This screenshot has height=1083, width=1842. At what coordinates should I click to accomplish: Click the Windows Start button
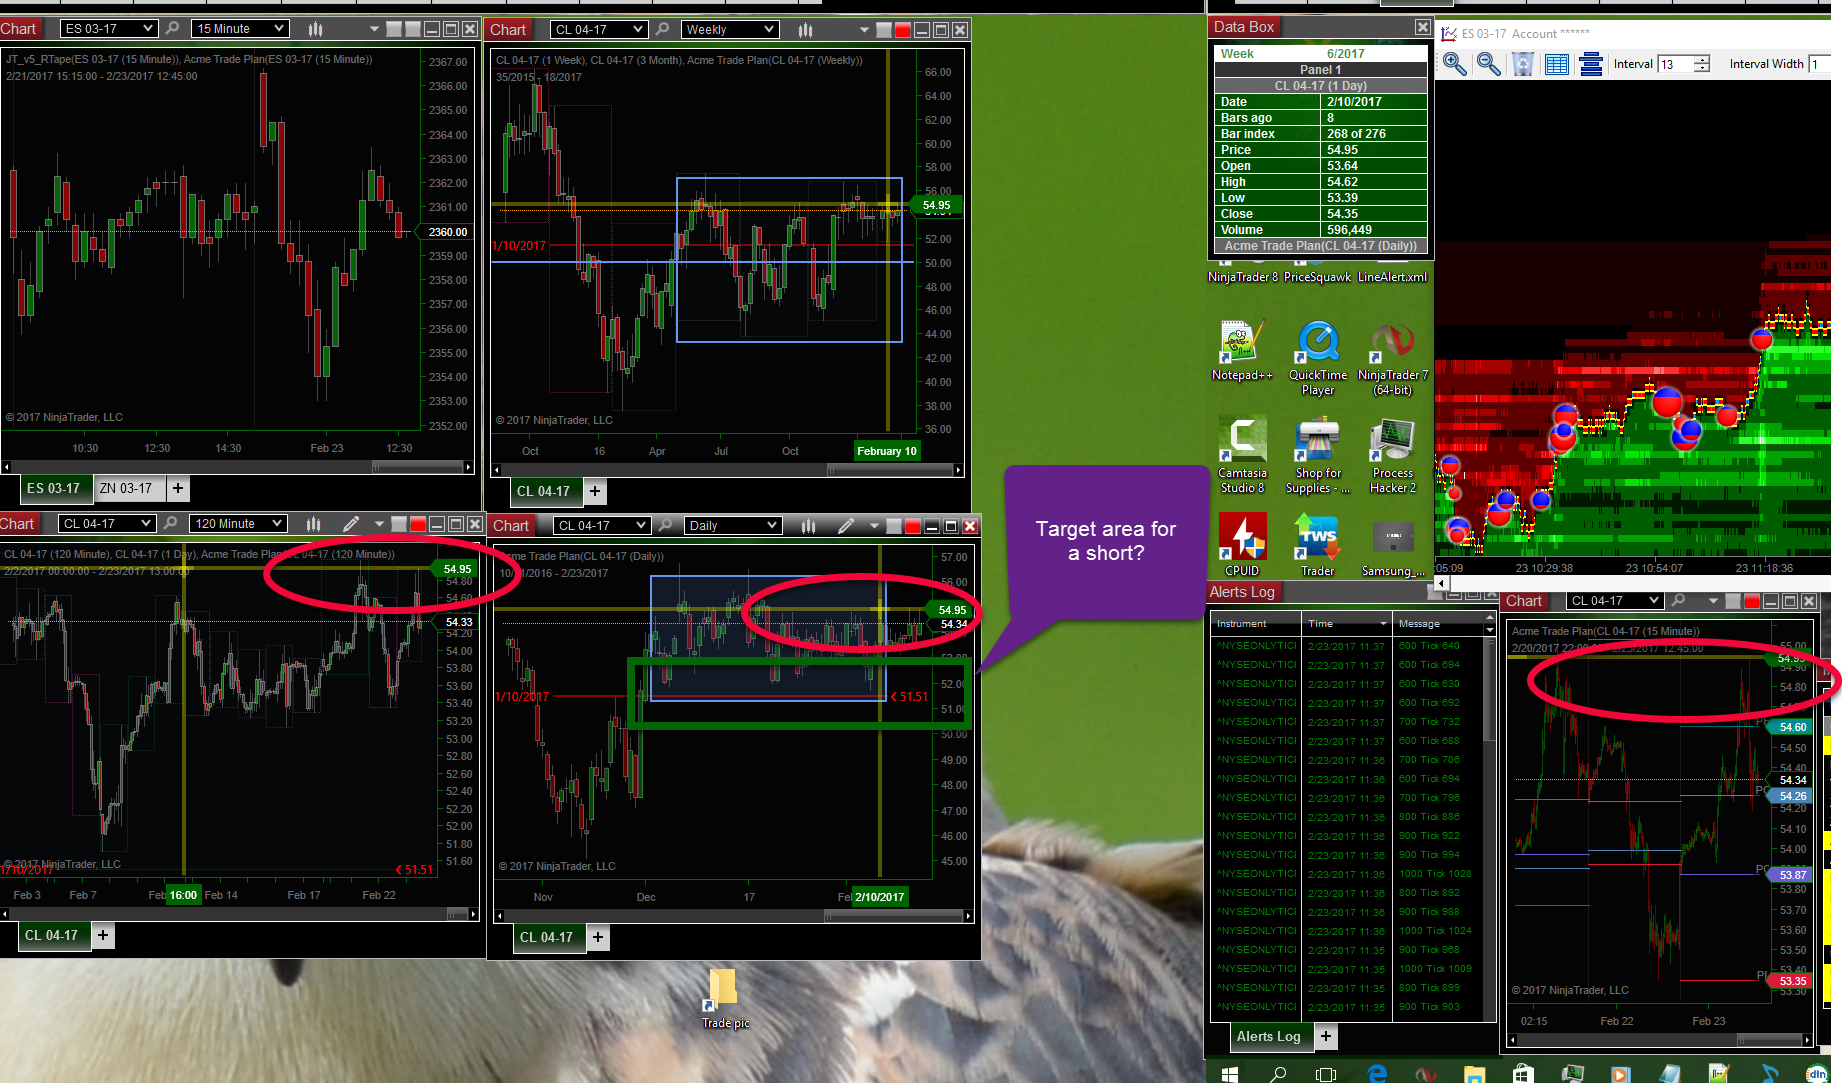[1230, 1073]
